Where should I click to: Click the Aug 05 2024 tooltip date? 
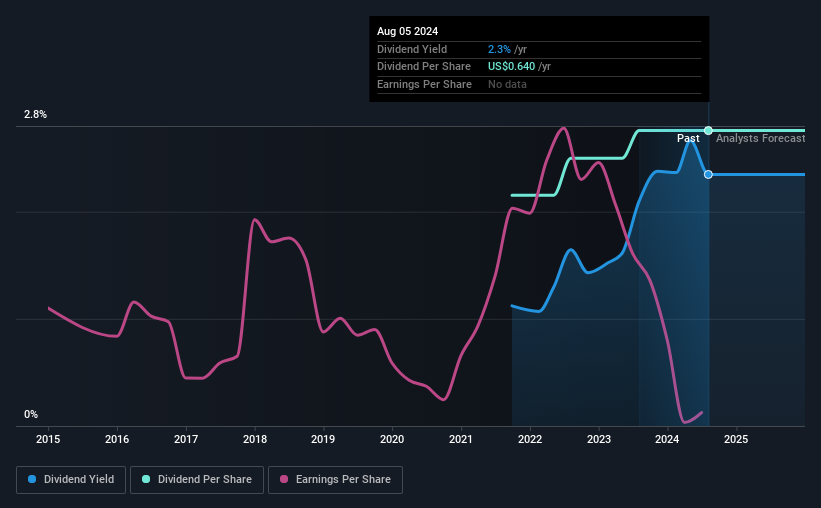[407, 31]
